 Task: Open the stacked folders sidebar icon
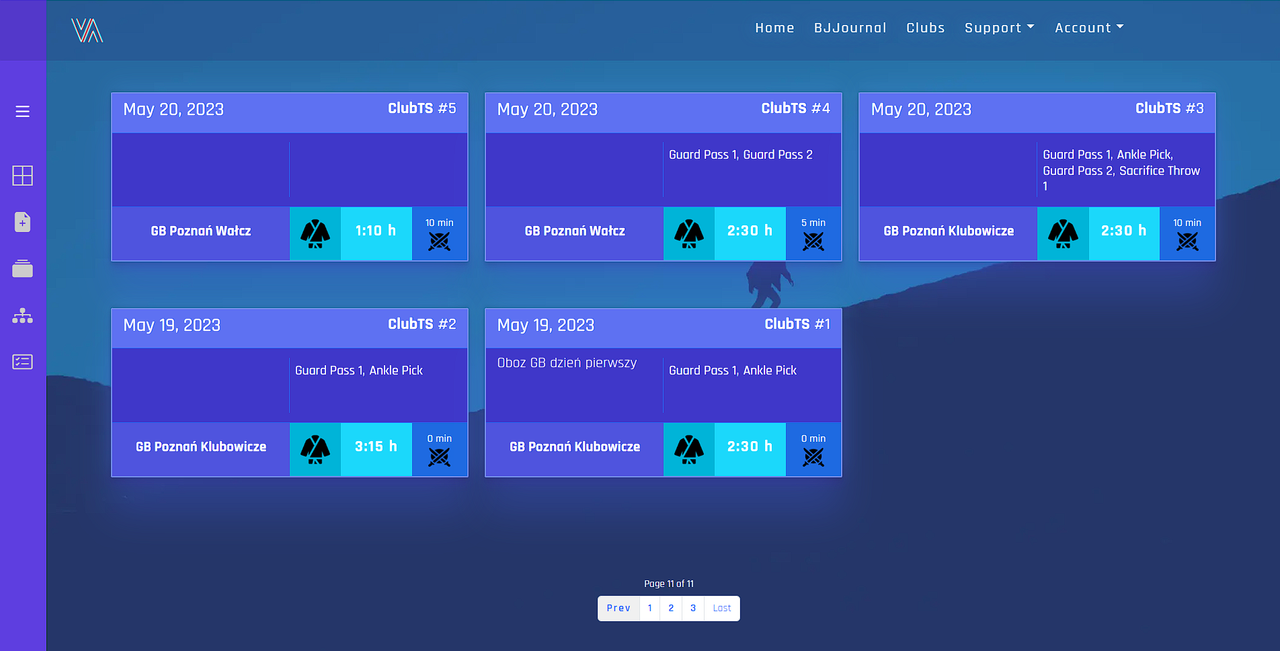click(22, 268)
